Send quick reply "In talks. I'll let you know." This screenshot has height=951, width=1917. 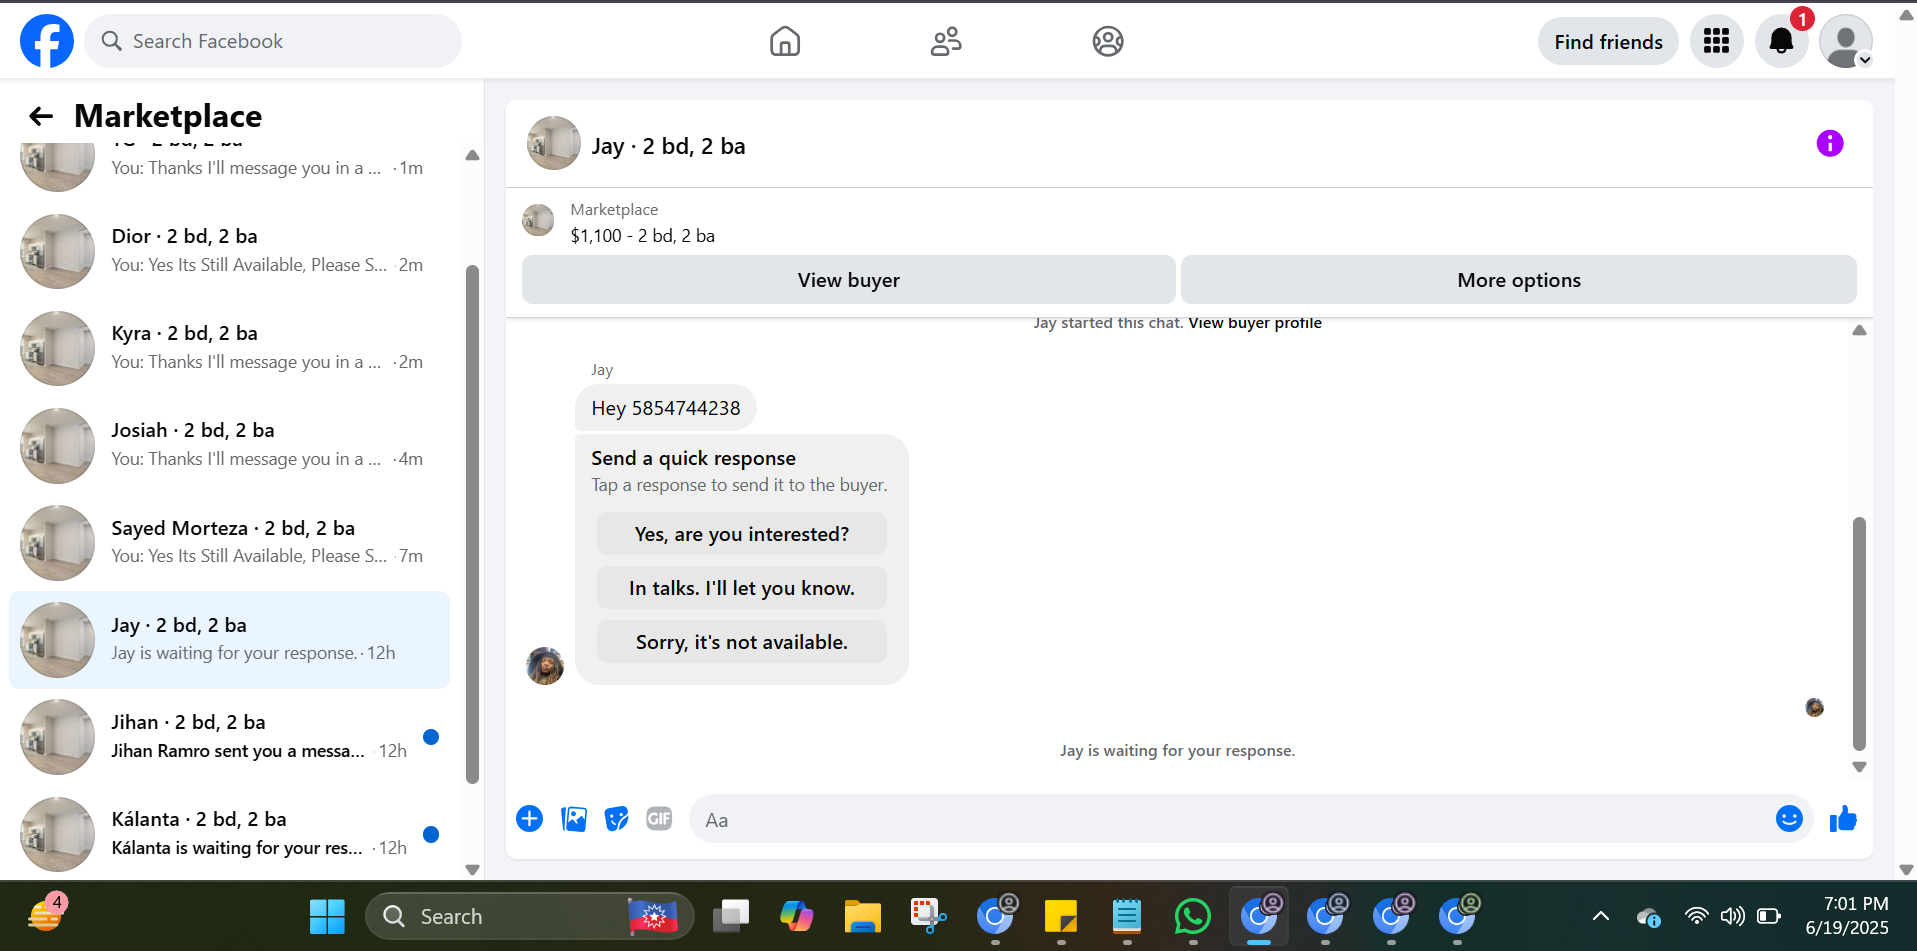click(x=742, y=588)
